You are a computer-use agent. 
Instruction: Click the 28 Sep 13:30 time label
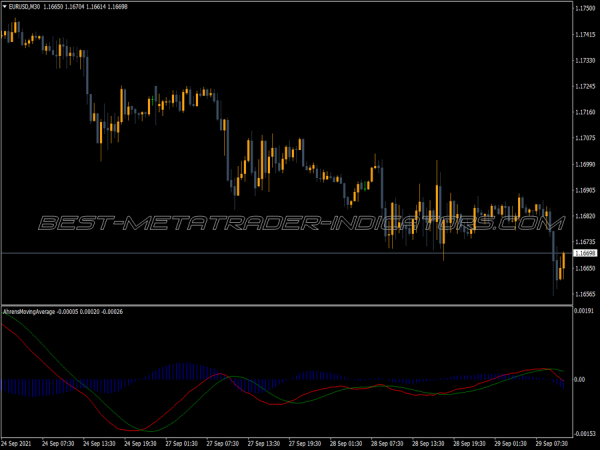(428, 443)
